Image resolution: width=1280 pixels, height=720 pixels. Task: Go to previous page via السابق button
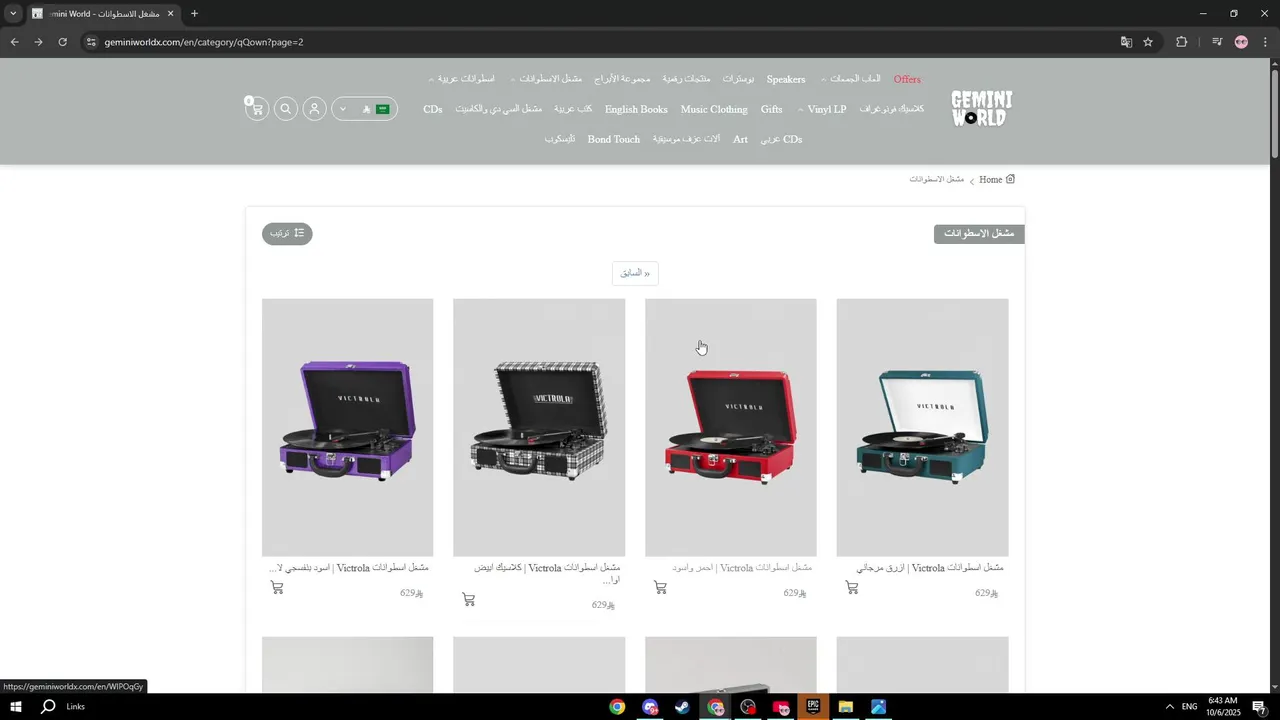point(635,273)
